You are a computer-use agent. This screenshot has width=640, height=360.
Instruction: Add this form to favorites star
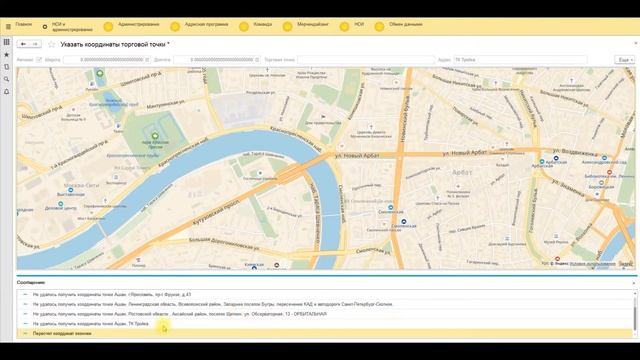(51, 44)
